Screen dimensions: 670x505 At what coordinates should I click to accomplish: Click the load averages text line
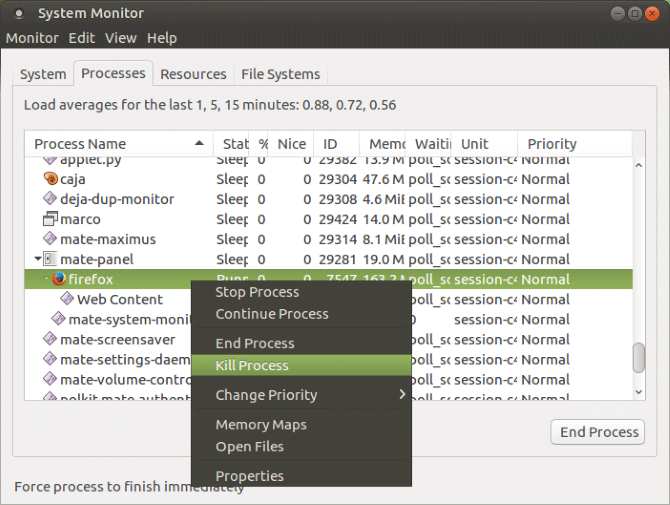click(x=210, y=105)
